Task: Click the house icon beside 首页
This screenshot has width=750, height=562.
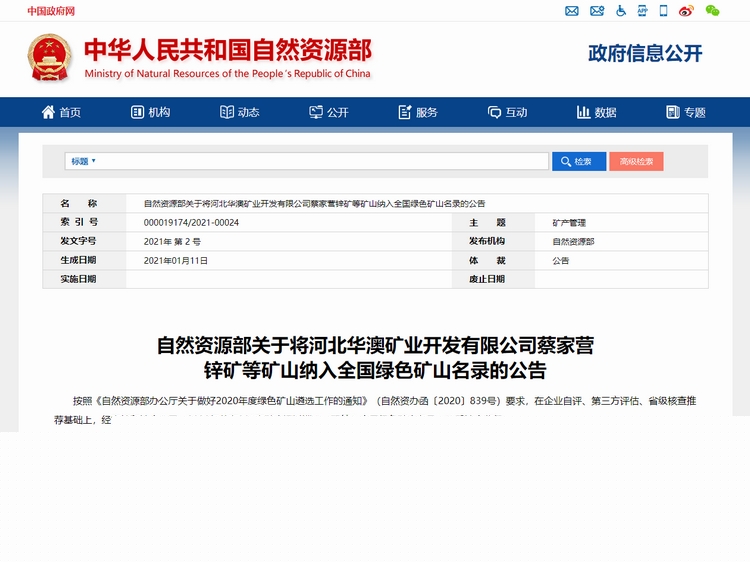Action: [48, 112]
